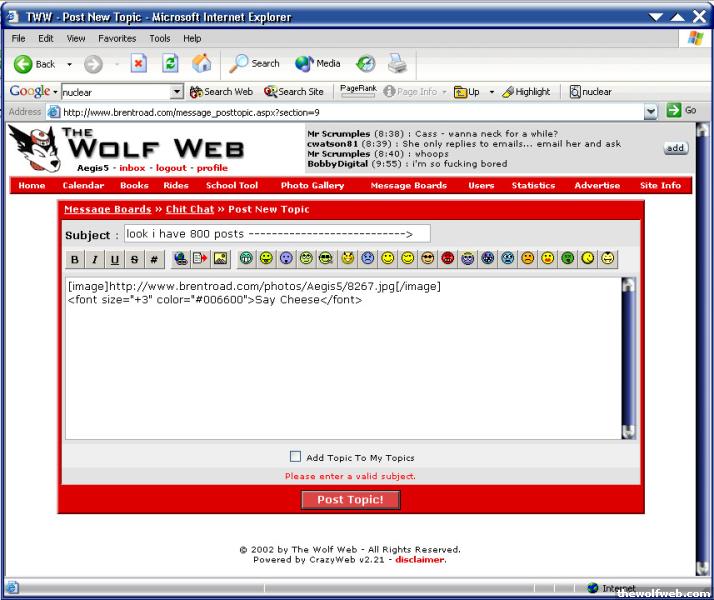This screenshot has width=714, height=600.
Task: Insert a hyperlink using the globe icon
Action: [x=180, y=259]
